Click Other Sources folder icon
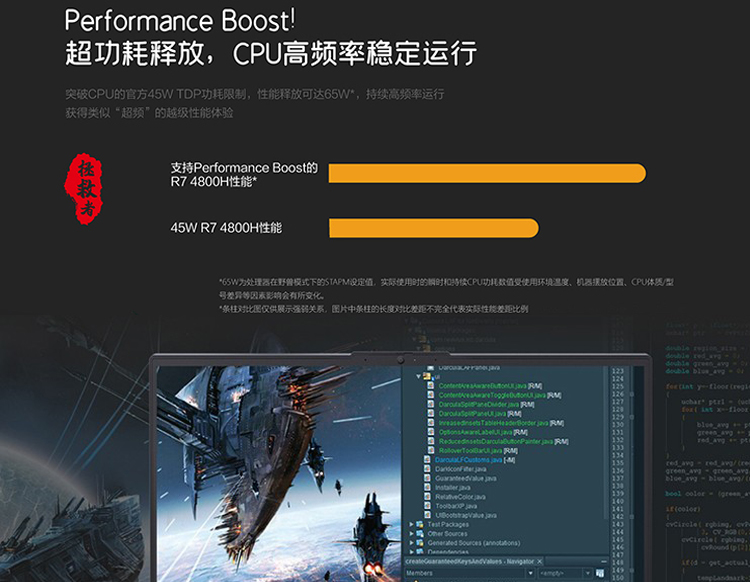This screenshot has height=582, width=750. coord(419,534)
